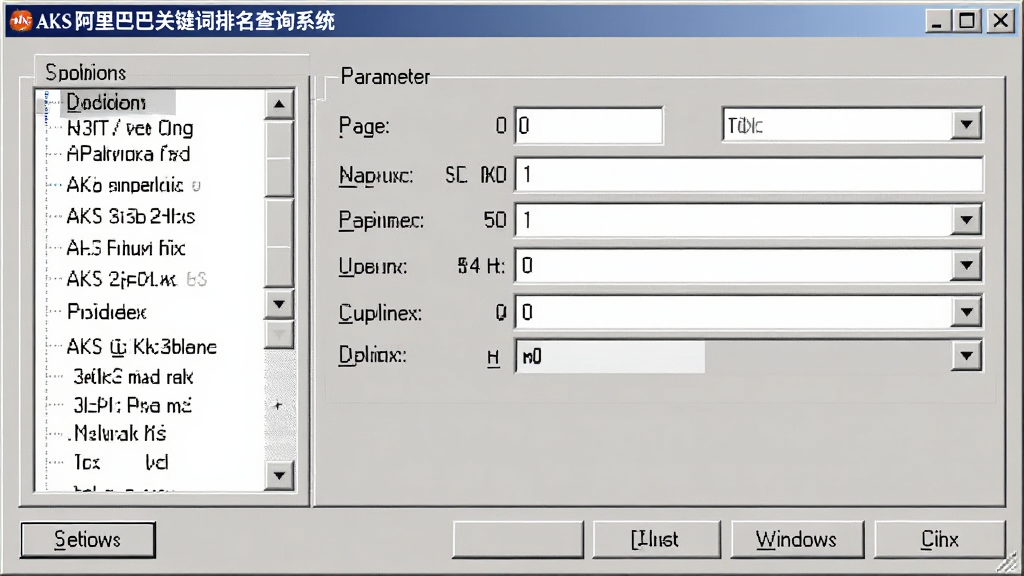Select 'N3IT / vee Ong' in the tree
The image size is (1024, 576).
[x=130, y=128]
